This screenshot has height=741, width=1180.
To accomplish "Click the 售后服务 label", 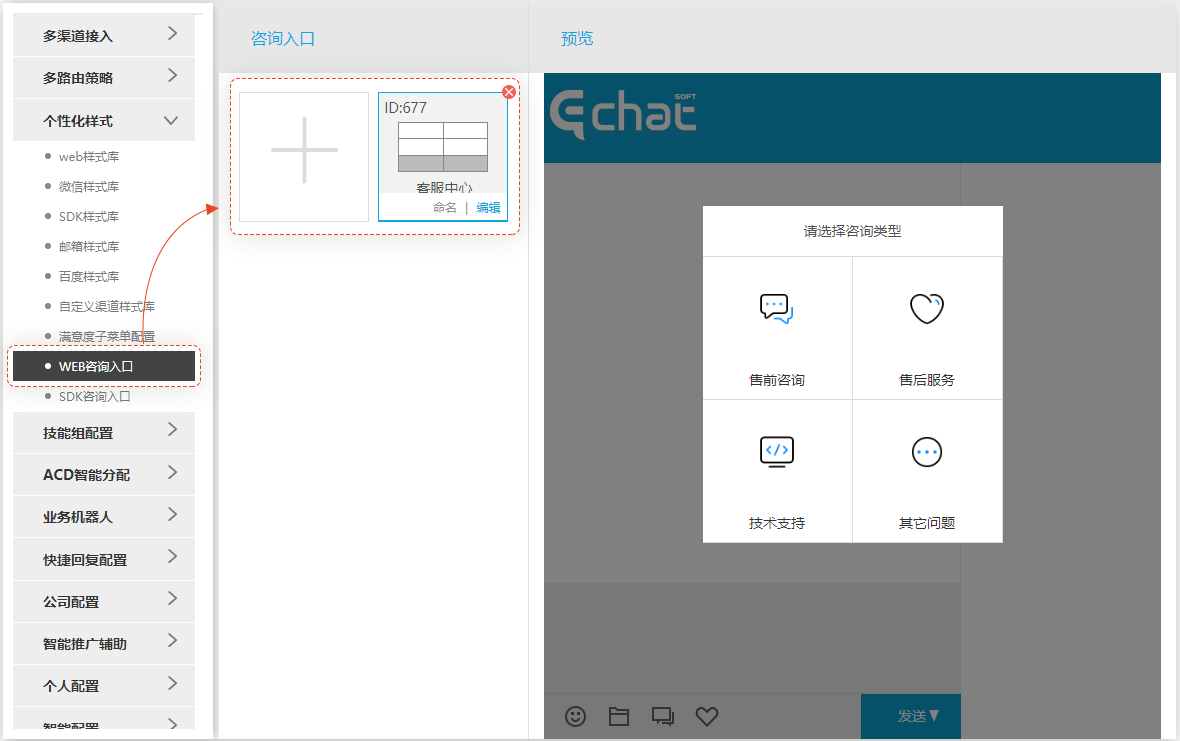I will (926, 380).
